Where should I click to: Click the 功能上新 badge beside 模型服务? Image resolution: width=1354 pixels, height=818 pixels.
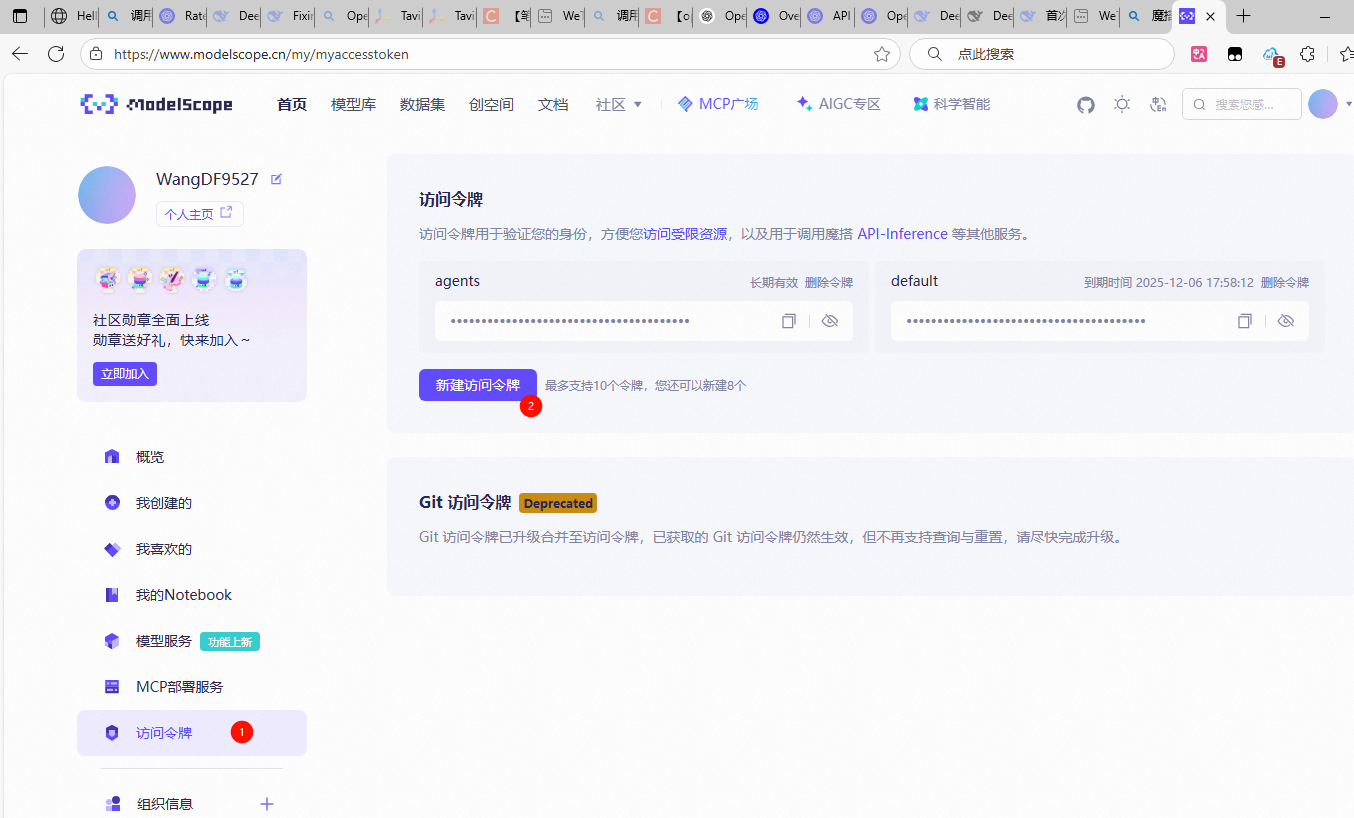(x=230, y=642)
